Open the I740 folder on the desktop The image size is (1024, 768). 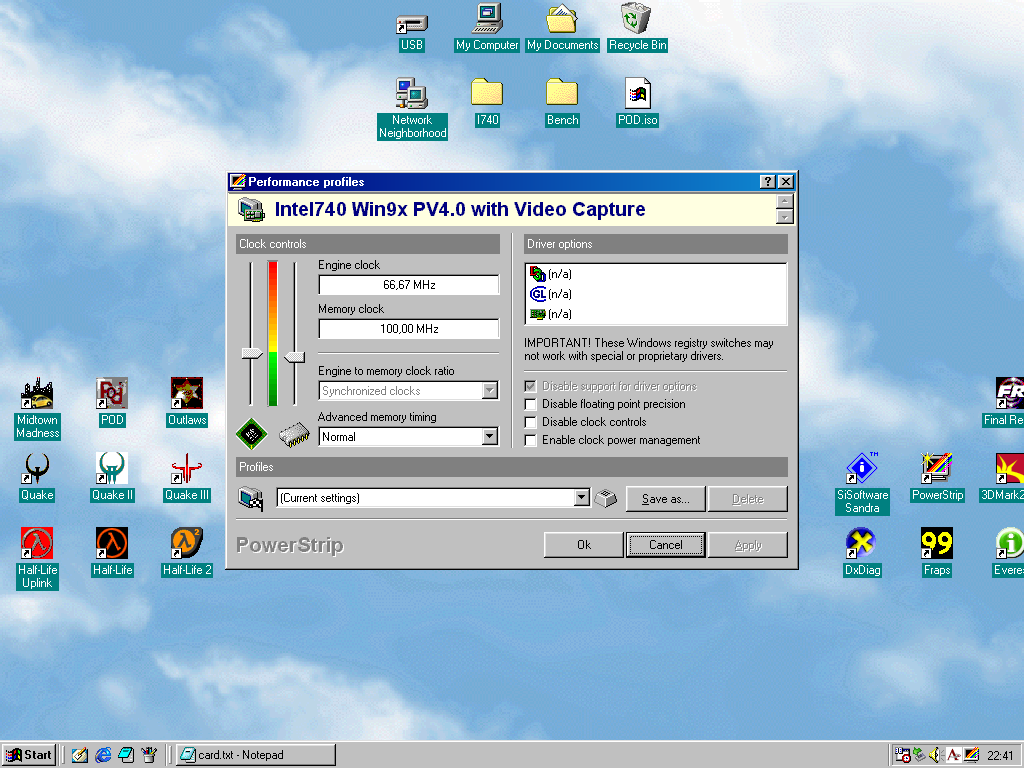click(x=487, y=94)
